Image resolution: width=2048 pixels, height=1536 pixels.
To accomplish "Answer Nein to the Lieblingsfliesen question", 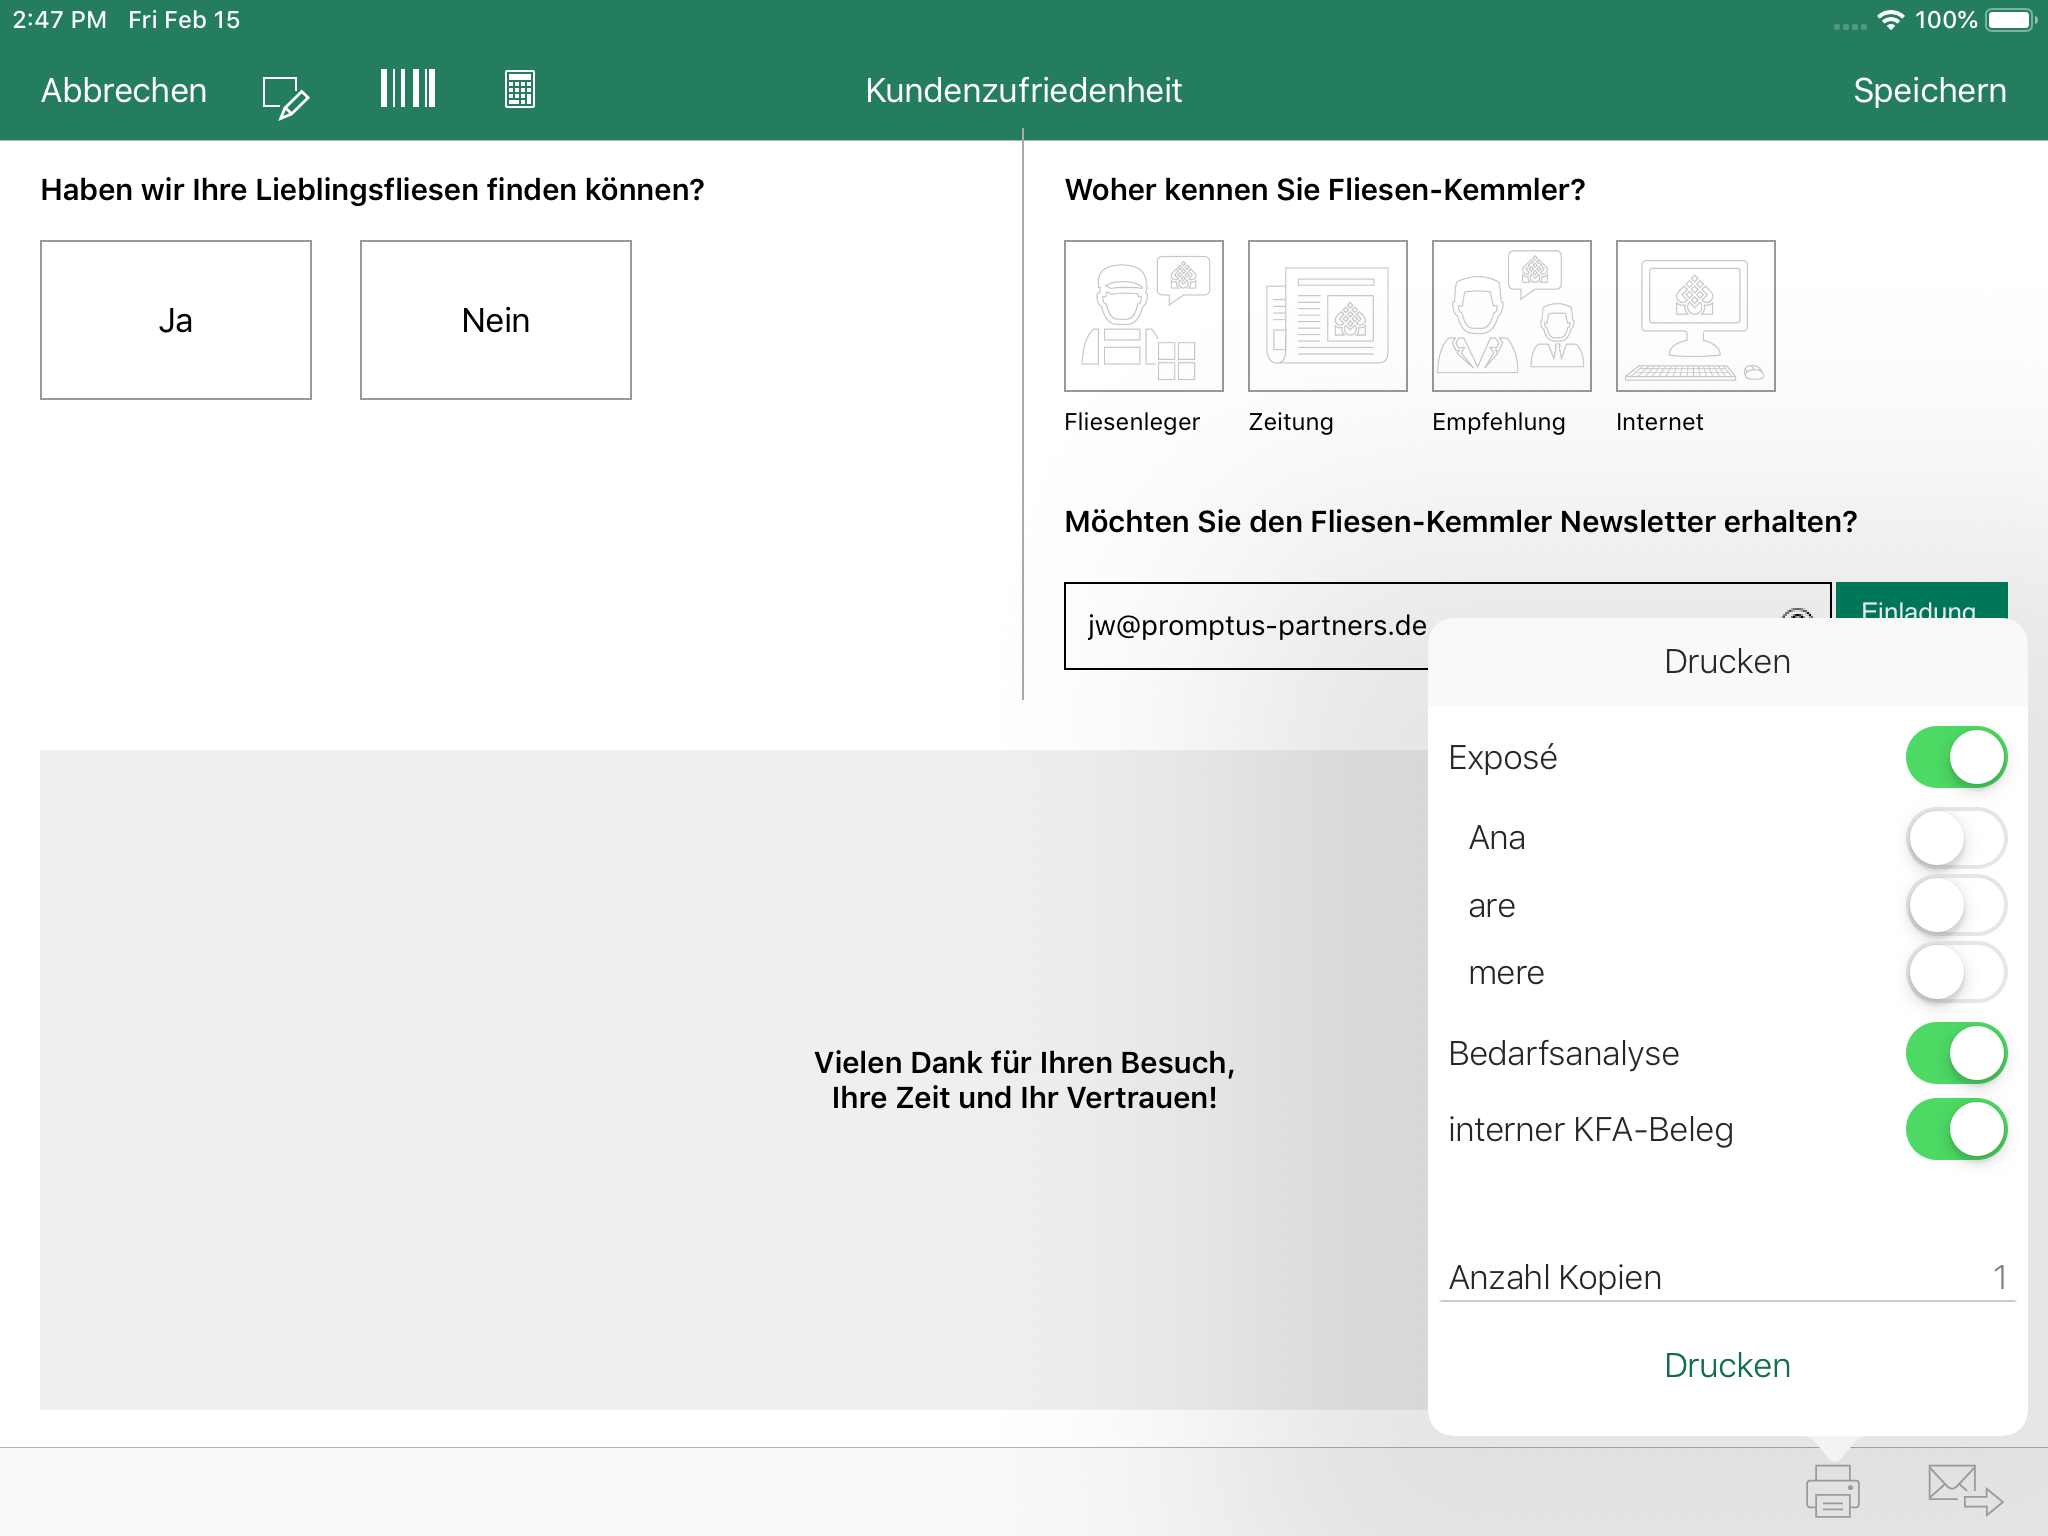I will [x=496, y=320].
